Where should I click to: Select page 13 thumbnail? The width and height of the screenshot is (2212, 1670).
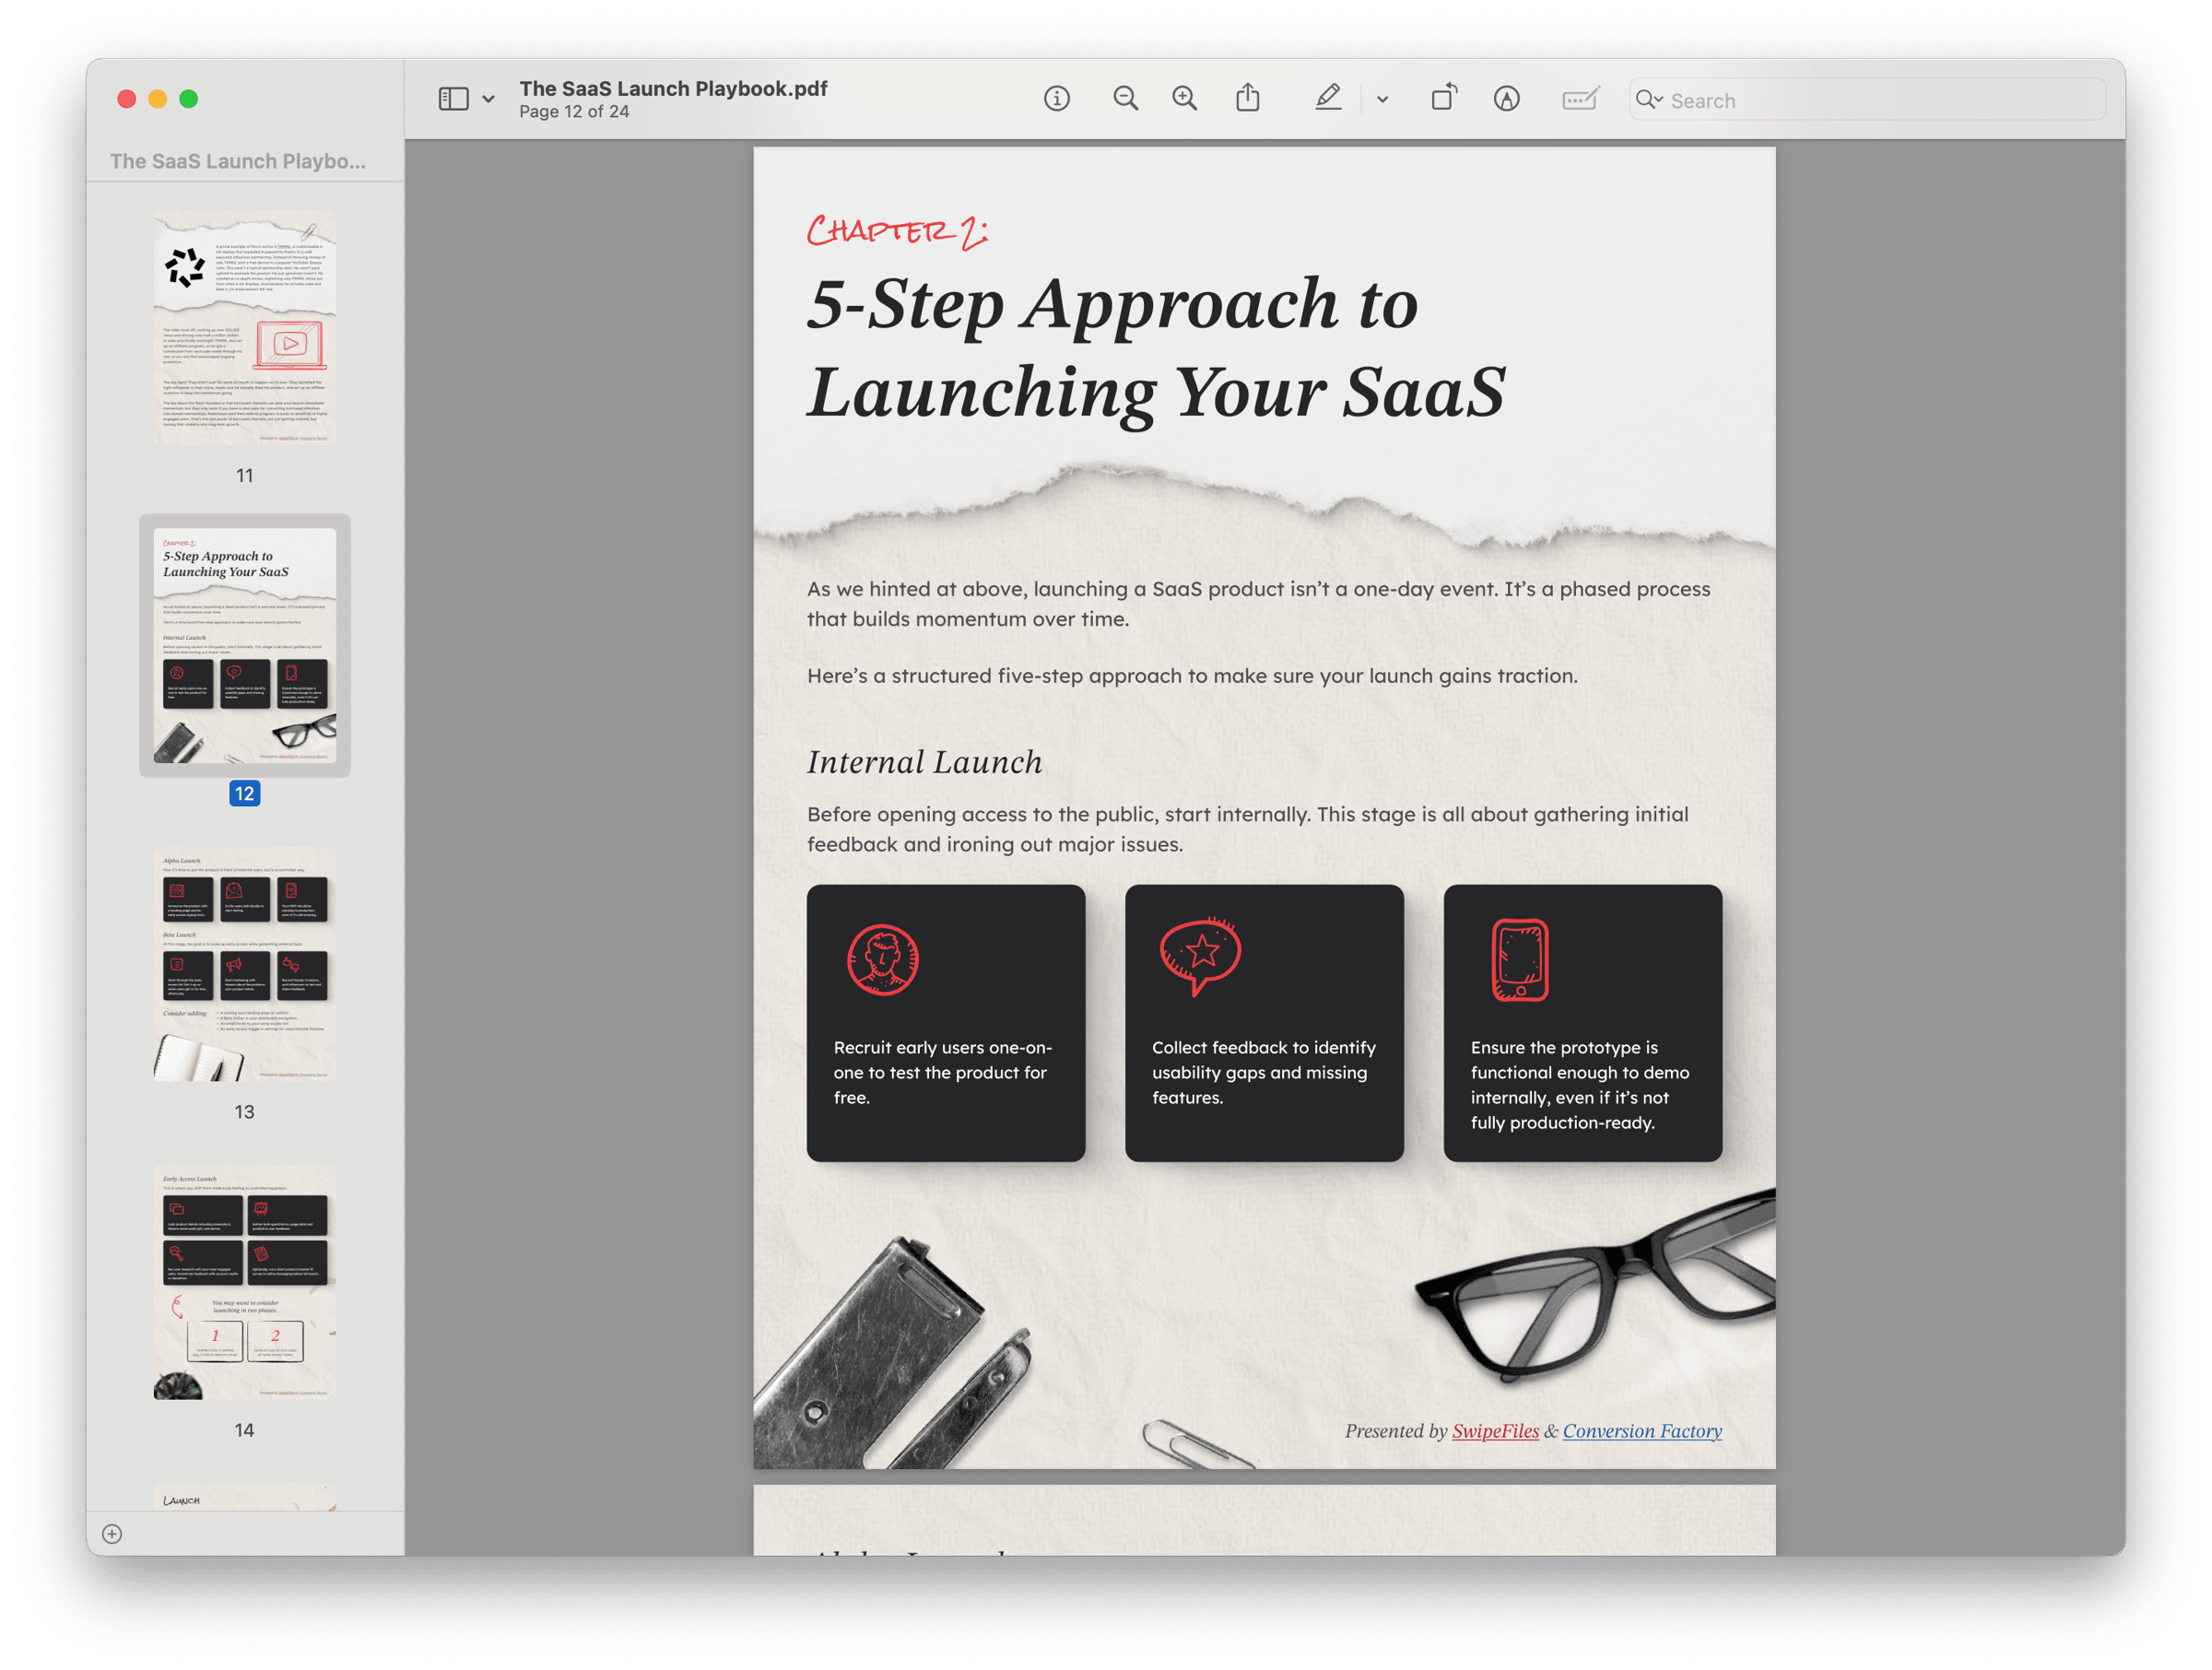245,965
